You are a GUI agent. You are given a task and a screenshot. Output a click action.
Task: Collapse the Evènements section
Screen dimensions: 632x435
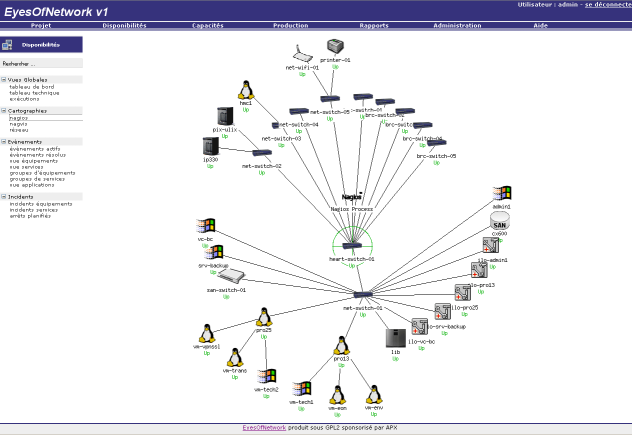4,142
